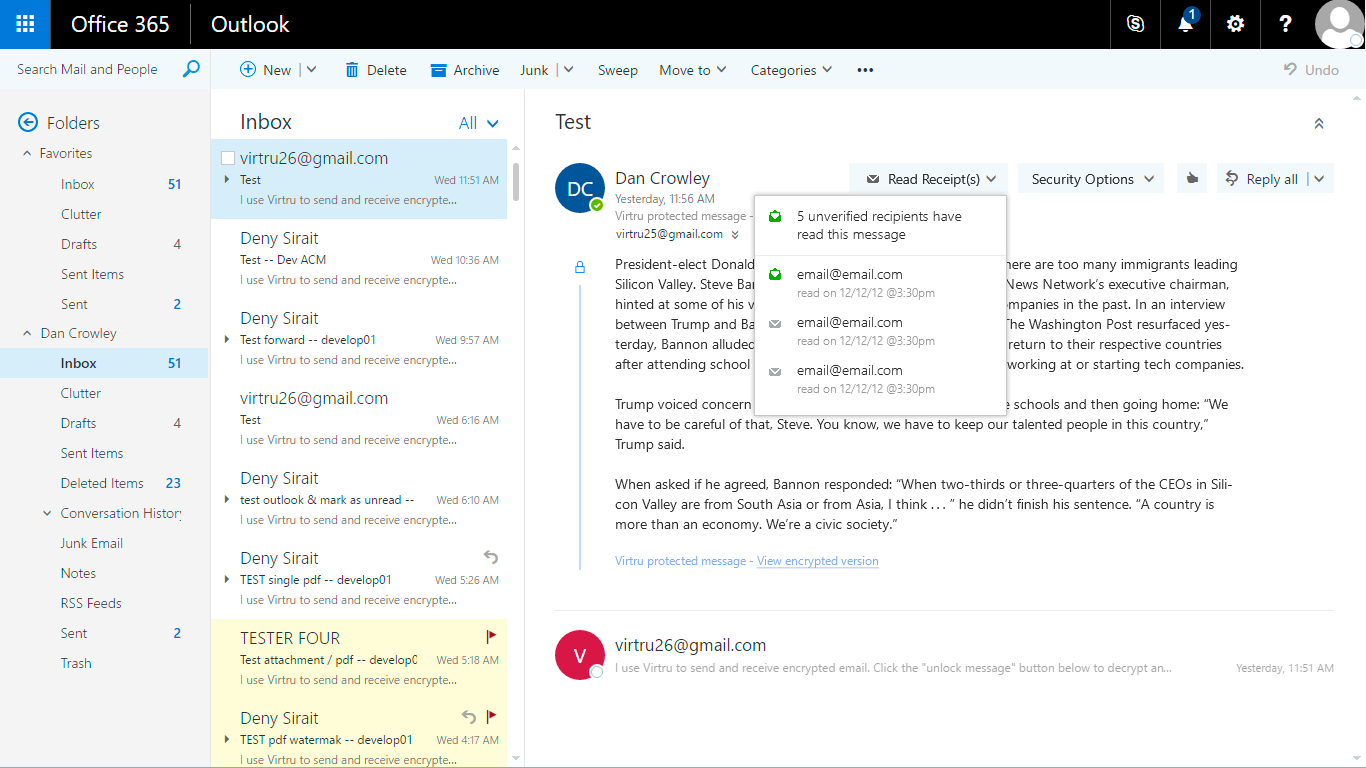This screenshot has height=768, width=1366.
Task: Click the Office 365 title link
Action: 120,24
